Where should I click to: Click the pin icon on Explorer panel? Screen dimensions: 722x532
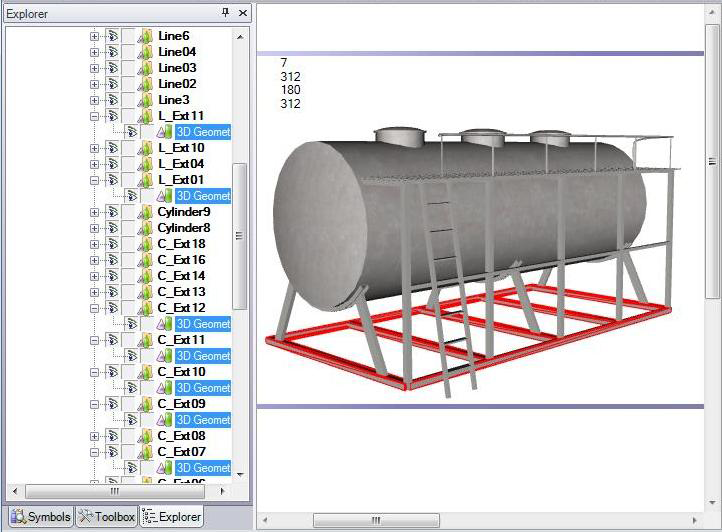225,13
